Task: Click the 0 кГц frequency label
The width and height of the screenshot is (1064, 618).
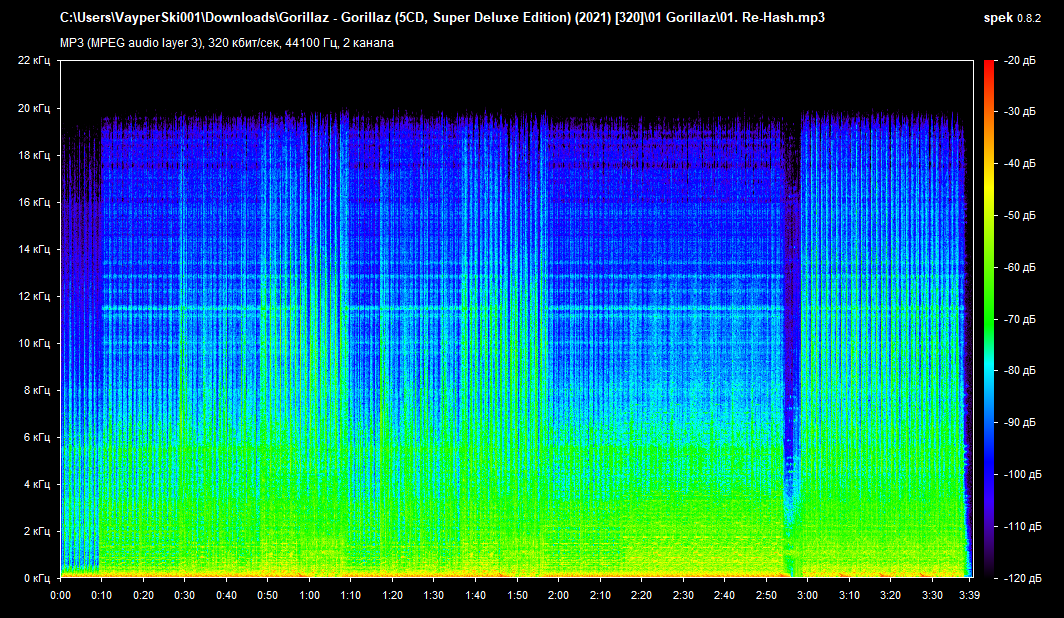Action: point(36,578)
